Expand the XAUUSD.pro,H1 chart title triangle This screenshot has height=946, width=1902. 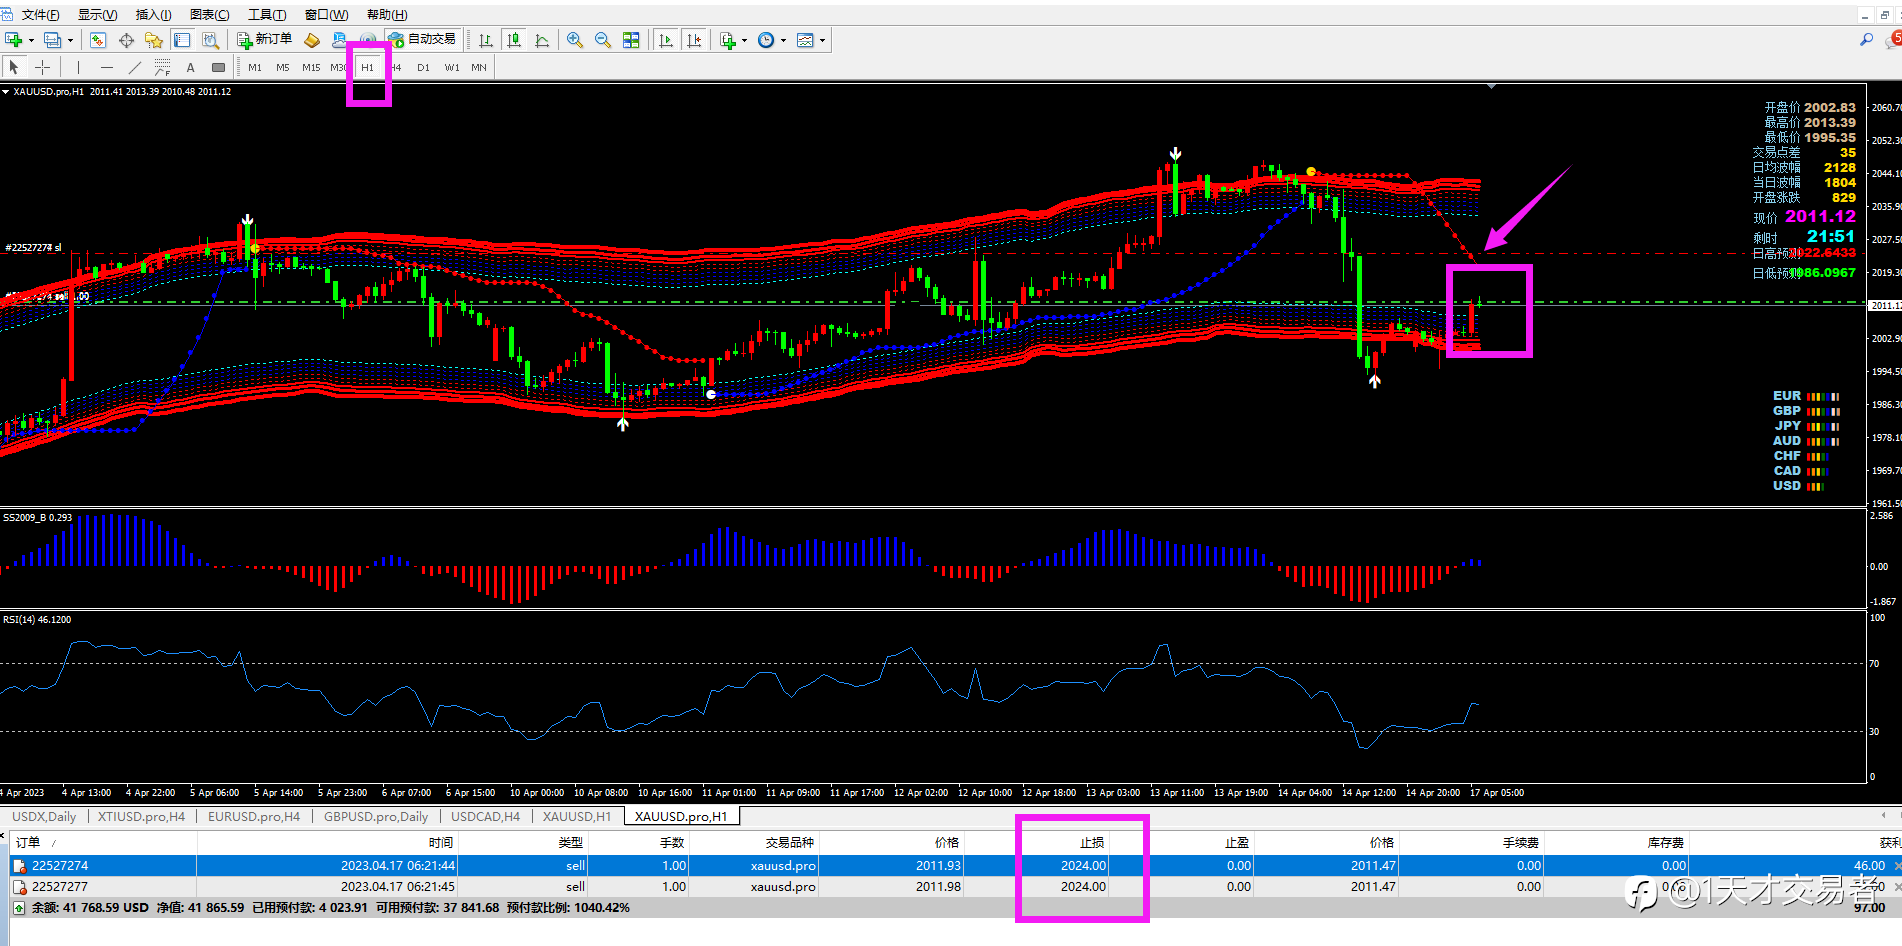pos(6,92)
